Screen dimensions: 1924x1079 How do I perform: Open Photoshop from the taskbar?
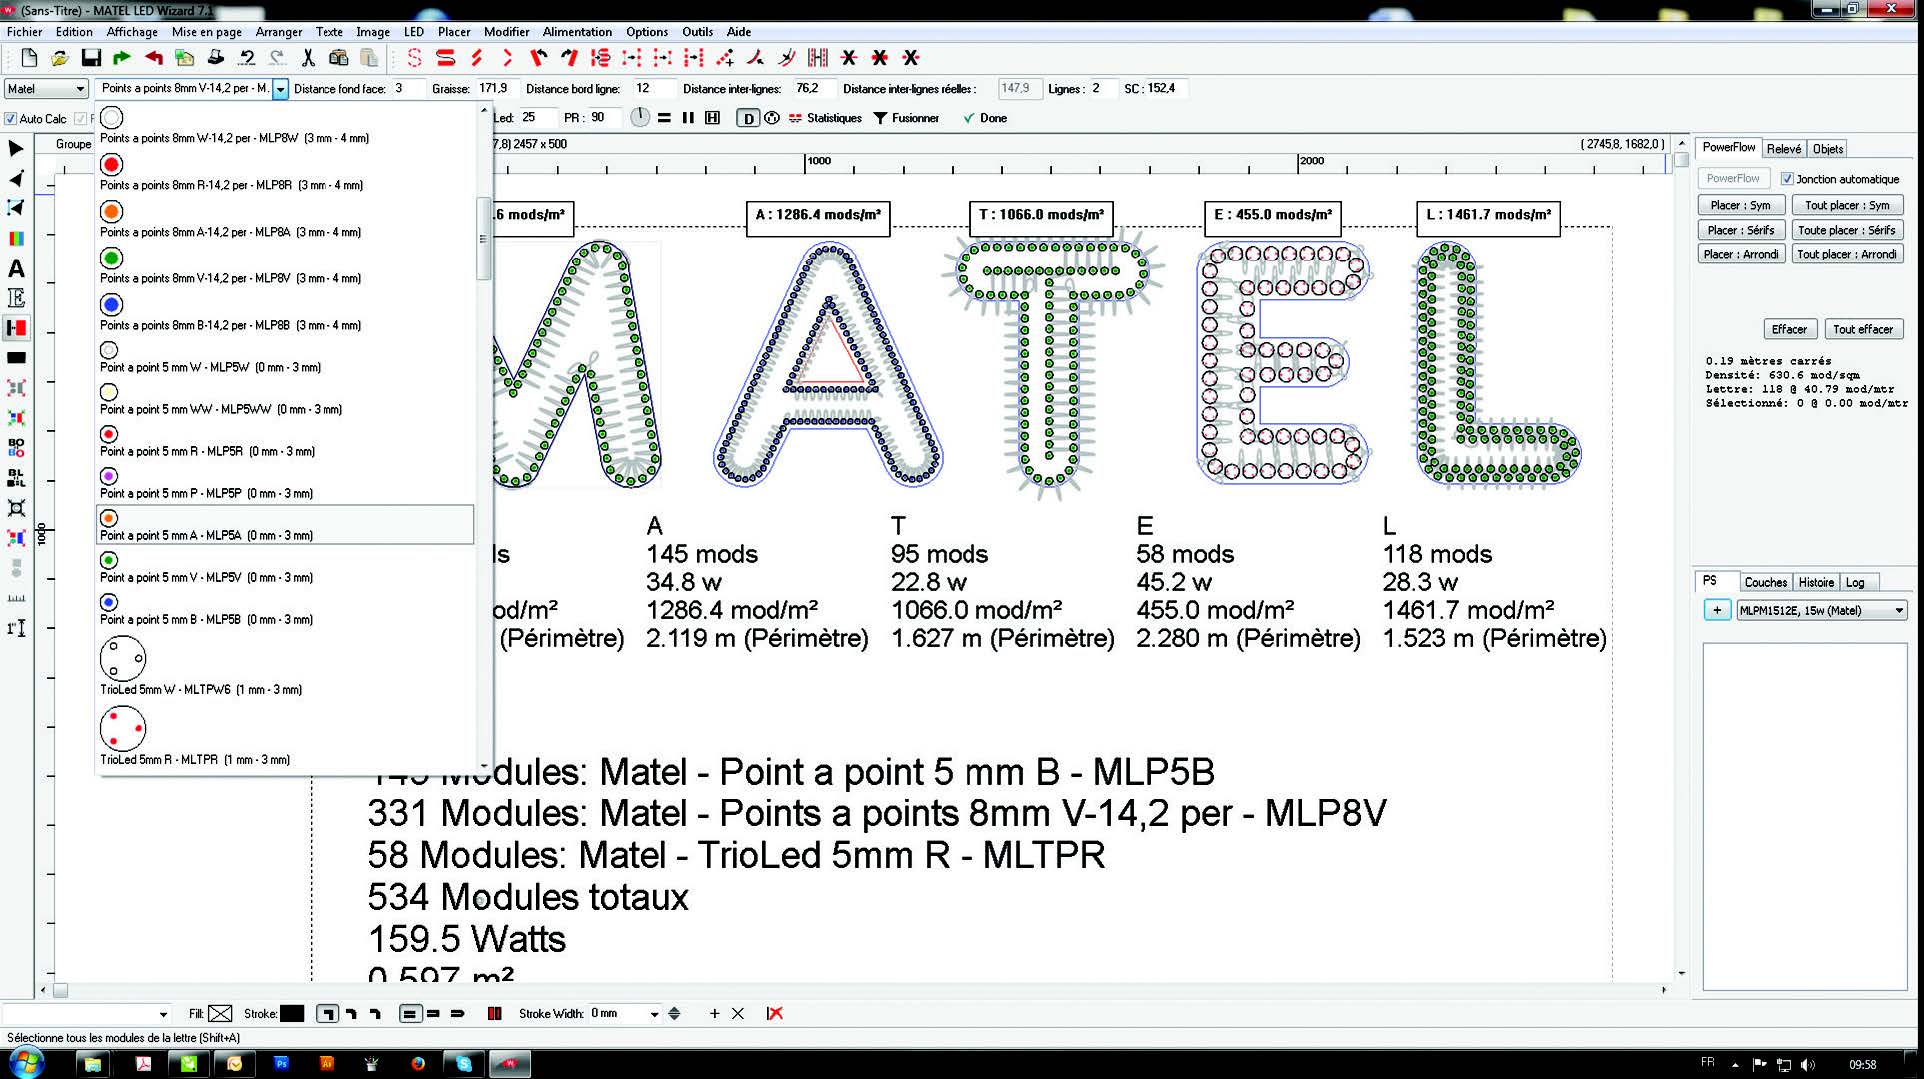[281, 1064]
